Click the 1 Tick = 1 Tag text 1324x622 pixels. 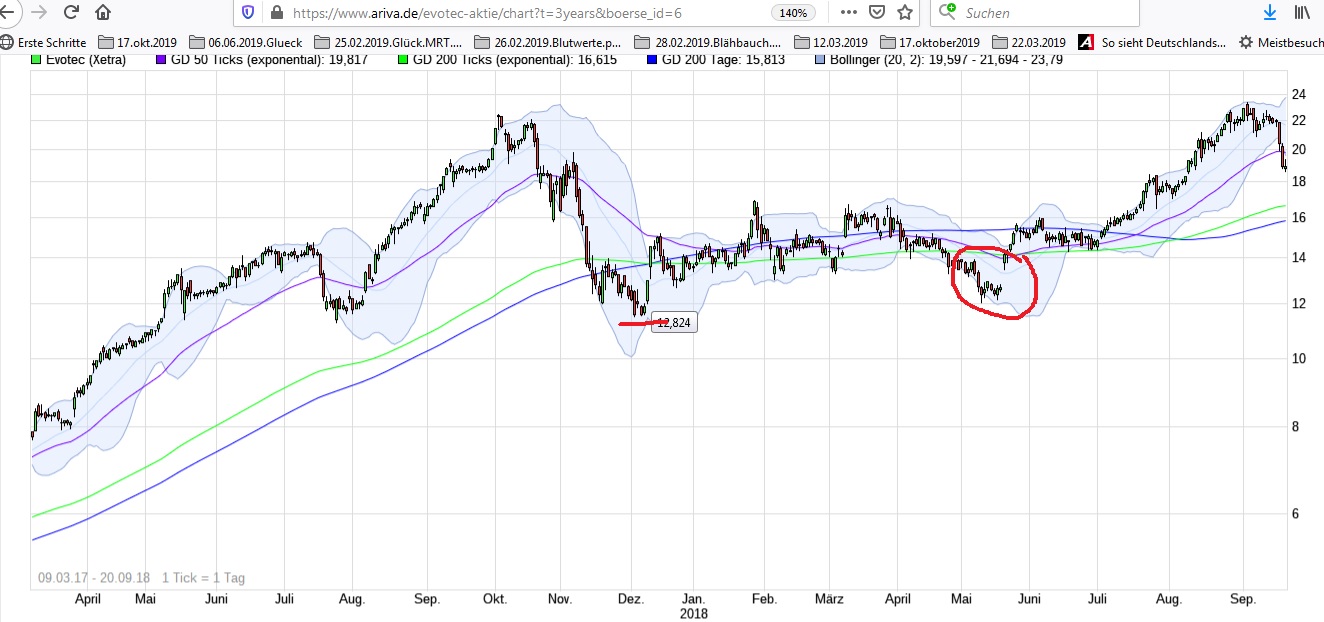pyautogui.click(x=203, y=578)
